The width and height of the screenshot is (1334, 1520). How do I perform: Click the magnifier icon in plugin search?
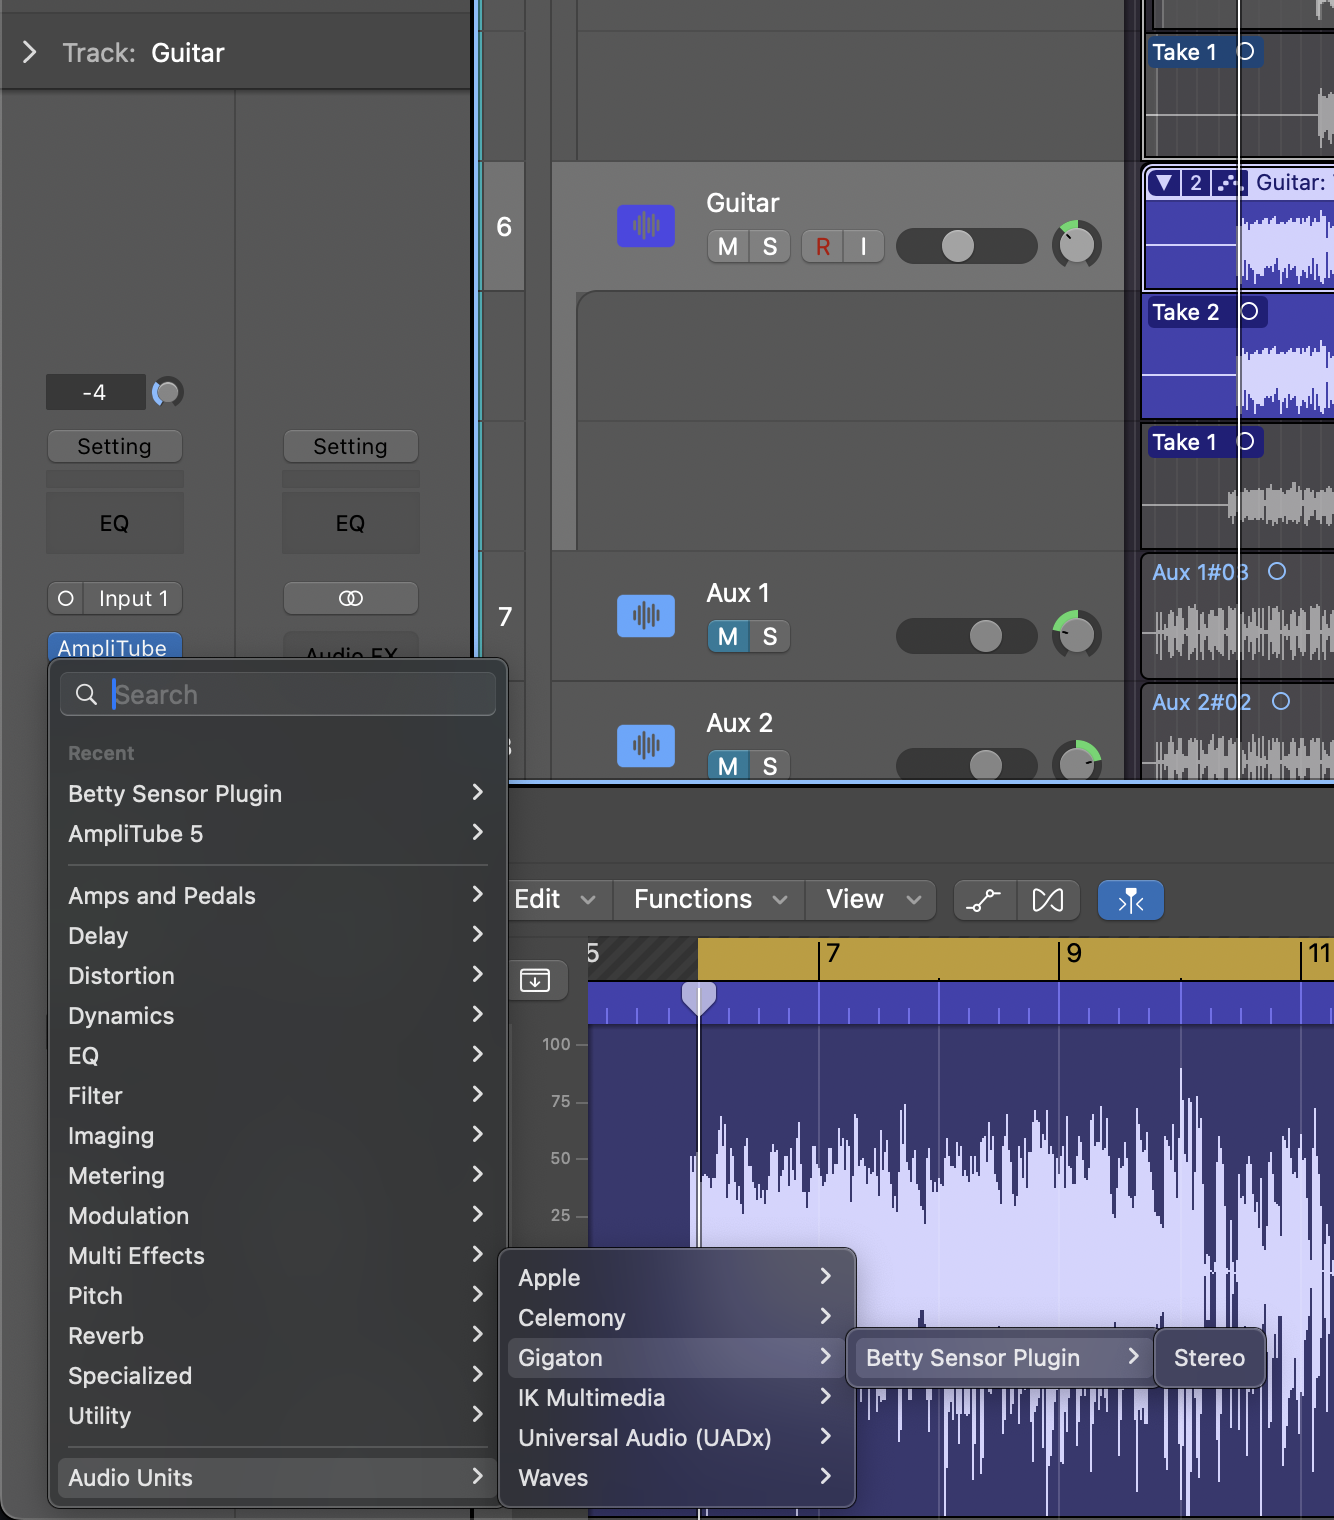86,693
